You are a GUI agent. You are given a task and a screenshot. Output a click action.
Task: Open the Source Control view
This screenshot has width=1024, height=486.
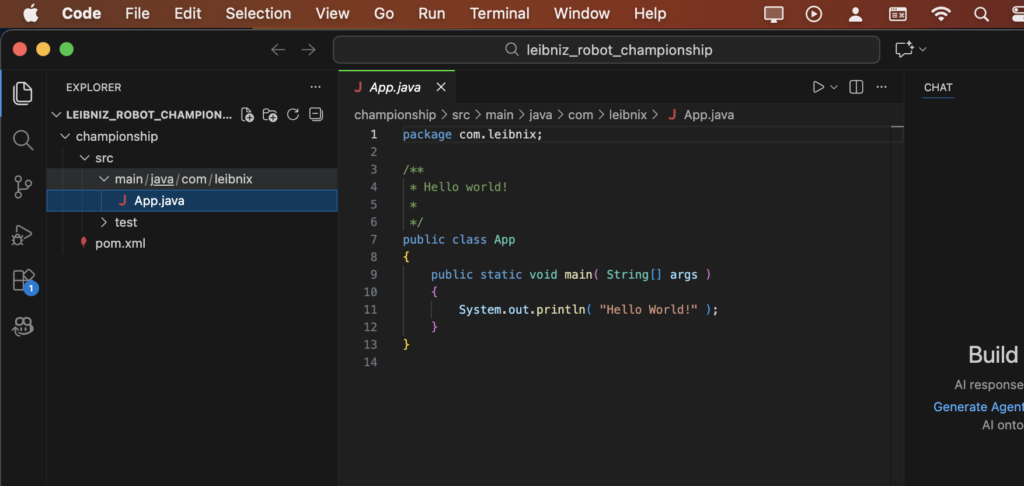22,187
